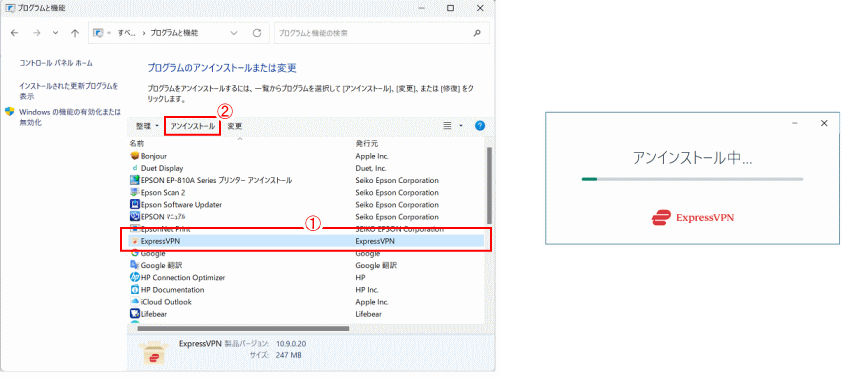Click the アンインストール toolbar button
The image size is (842, 377).
point(193,126)
